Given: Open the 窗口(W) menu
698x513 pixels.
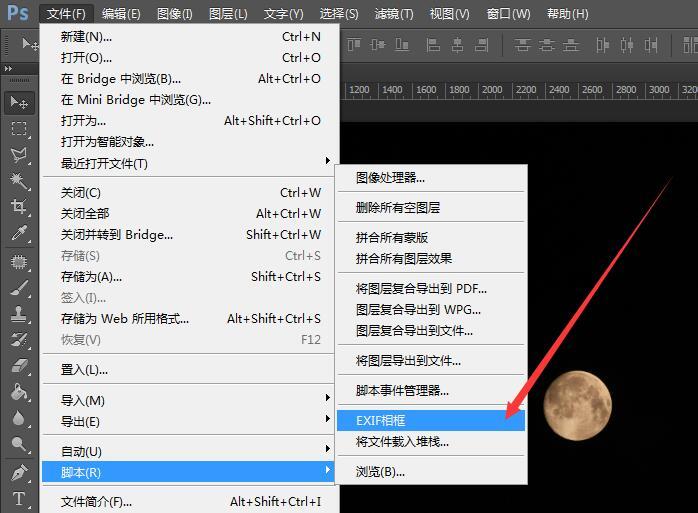Looking at the screenshot, I should click(508, 14).
